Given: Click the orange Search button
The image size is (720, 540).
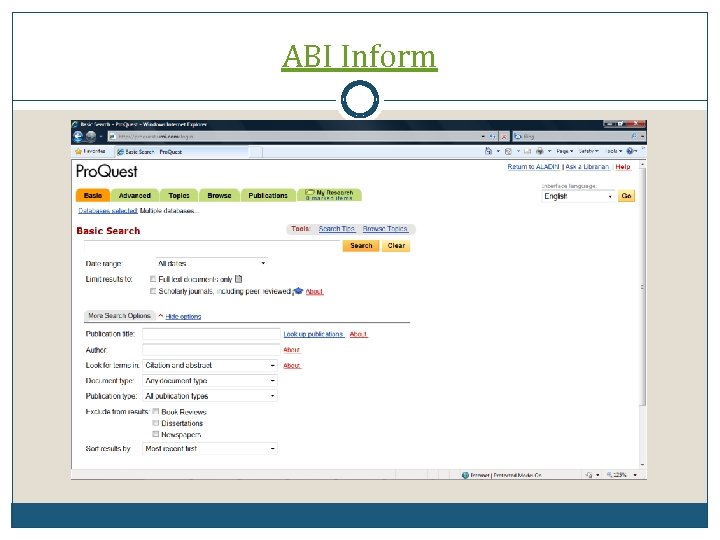Looking at the screenshot, I should point(361,246).
